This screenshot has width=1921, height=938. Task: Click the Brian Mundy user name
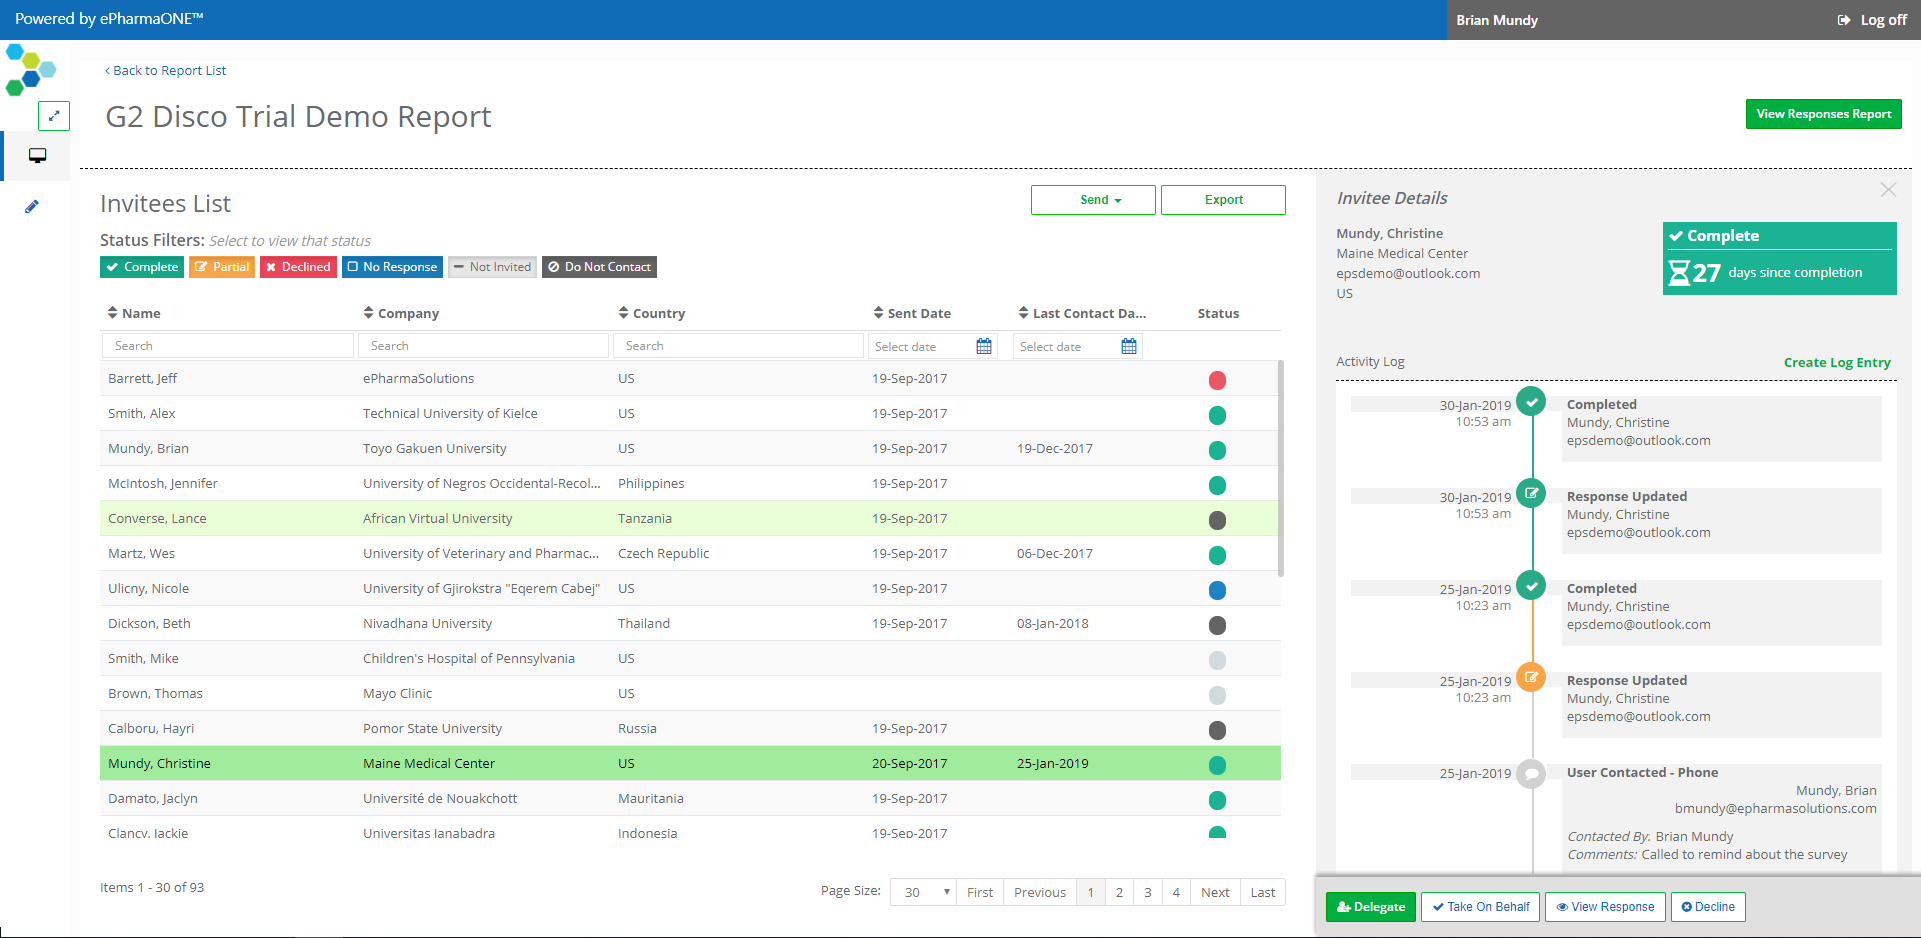[1497, 20]
